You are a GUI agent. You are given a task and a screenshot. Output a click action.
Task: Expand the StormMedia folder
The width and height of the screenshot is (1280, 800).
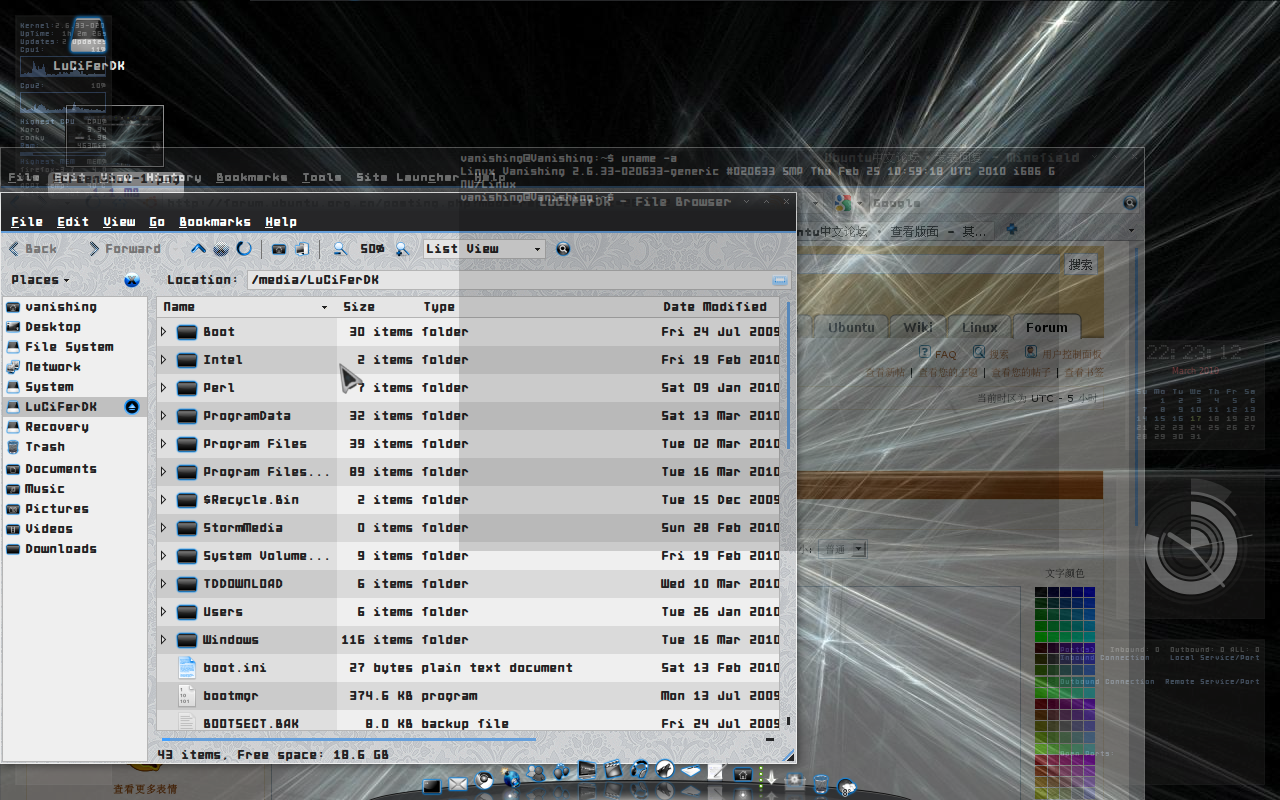[164, 527]
